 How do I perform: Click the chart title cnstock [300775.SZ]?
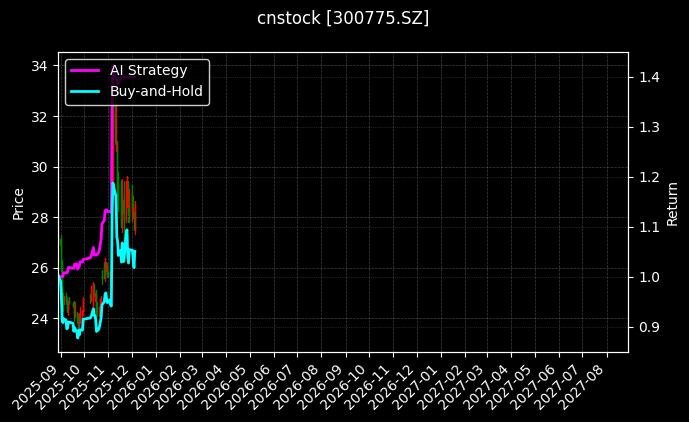343,18
